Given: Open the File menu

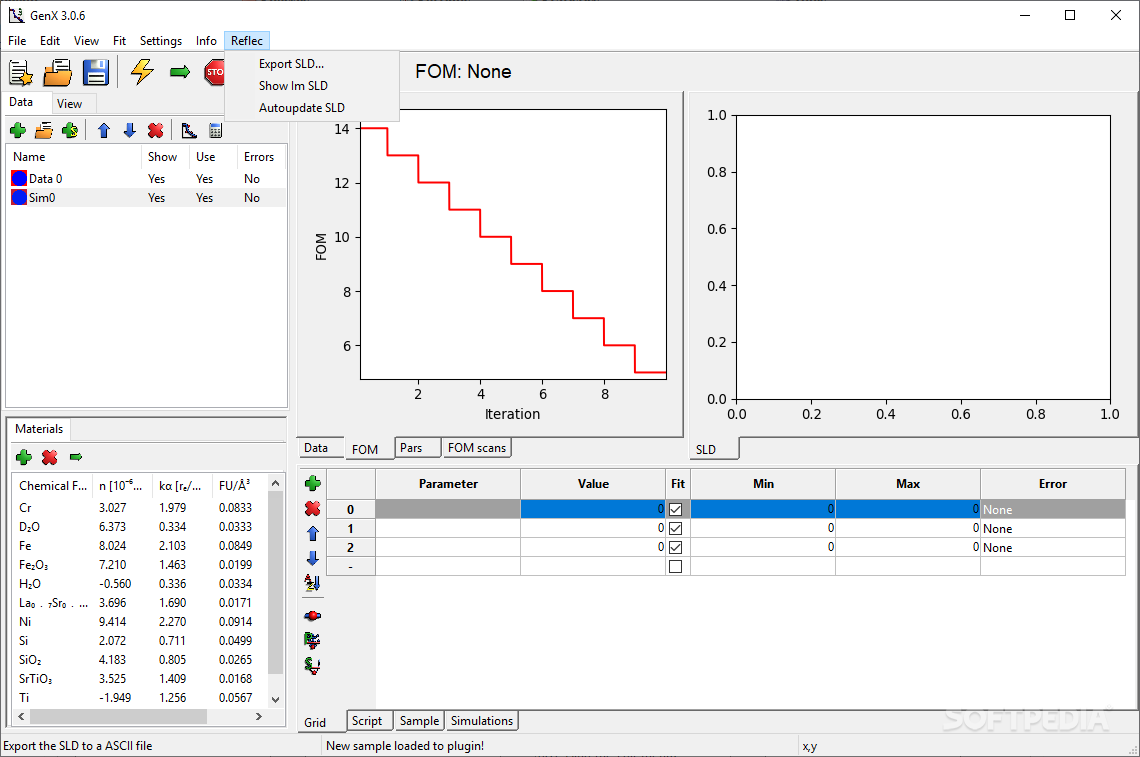Looking at the screenshot, I should point(17,41).
